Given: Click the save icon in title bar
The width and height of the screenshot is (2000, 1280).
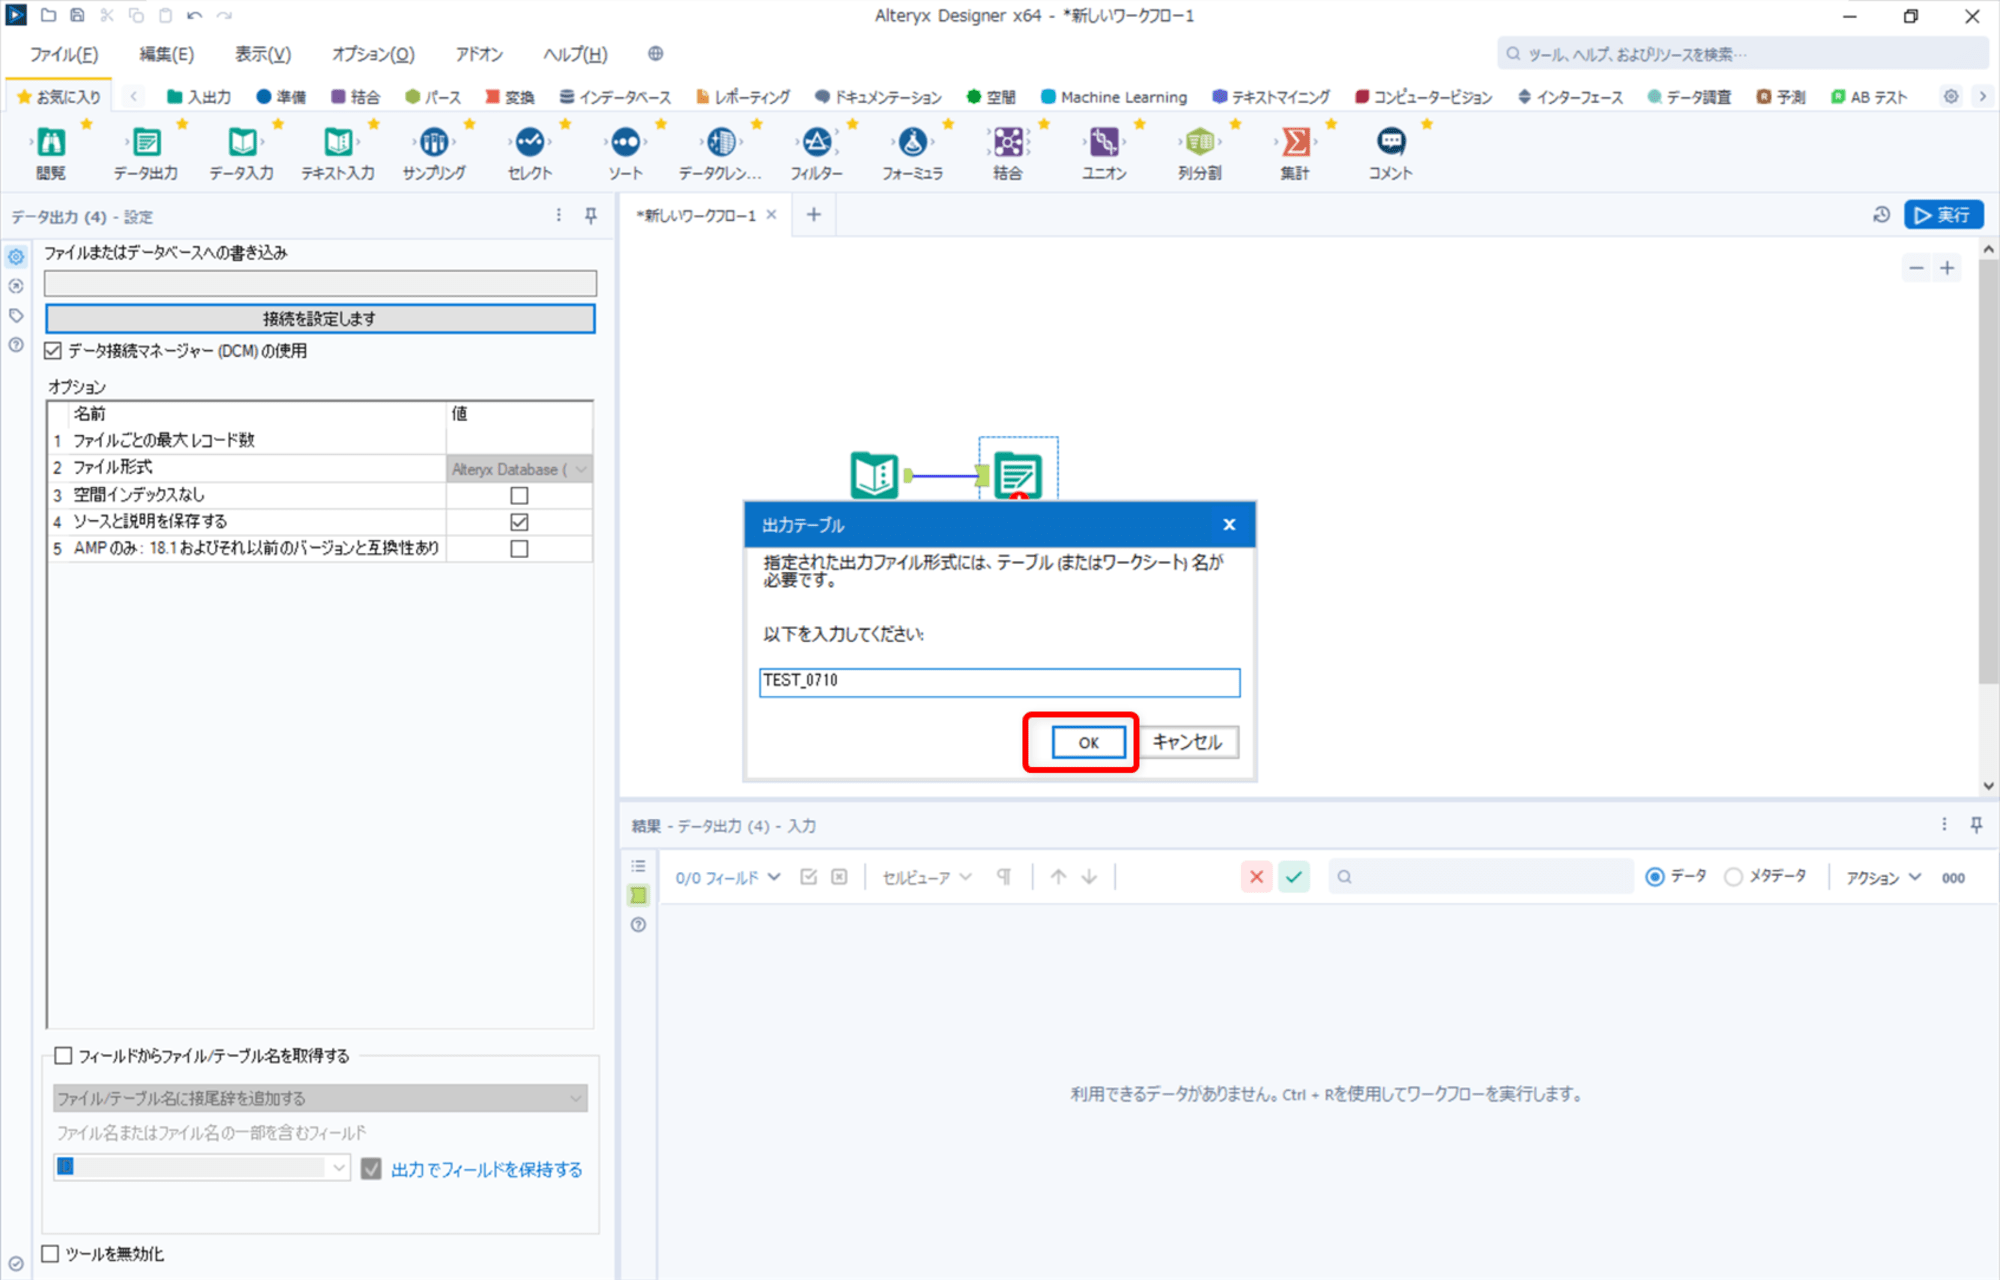Looking at the screenshot, I should click(x=77, y=16).
